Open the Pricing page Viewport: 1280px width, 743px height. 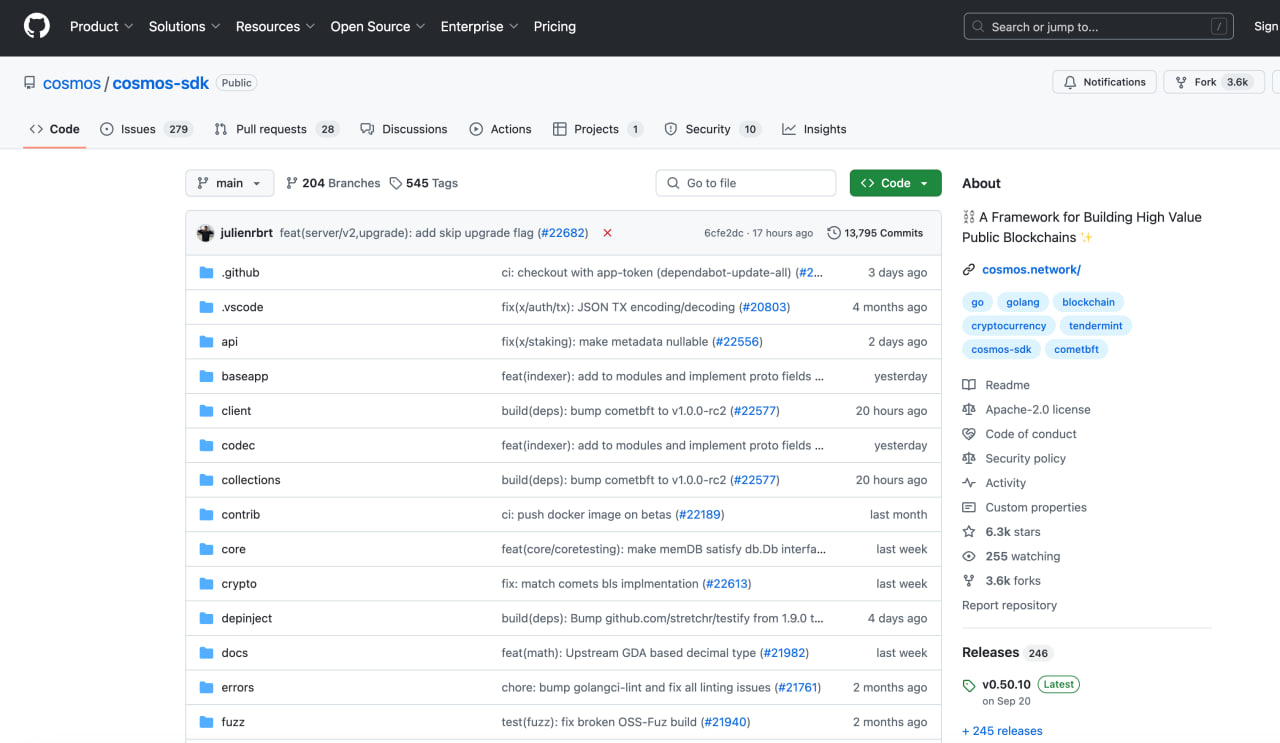click(555, 27)
